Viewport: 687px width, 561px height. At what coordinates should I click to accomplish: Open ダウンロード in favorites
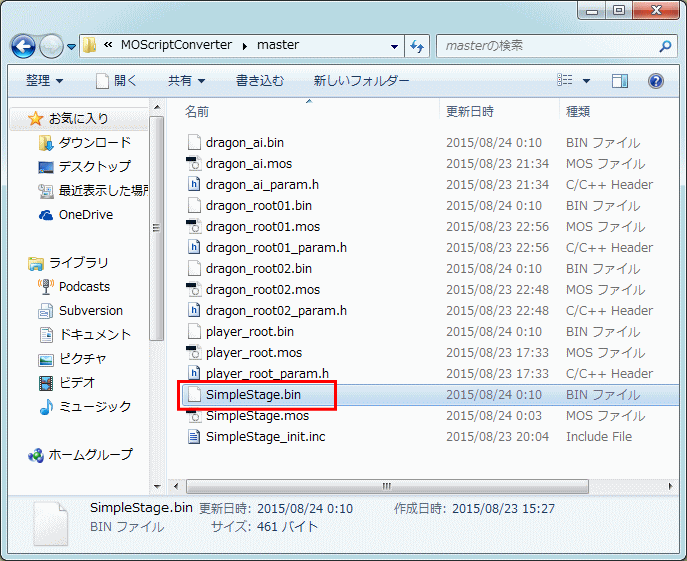tap(95, 142)
